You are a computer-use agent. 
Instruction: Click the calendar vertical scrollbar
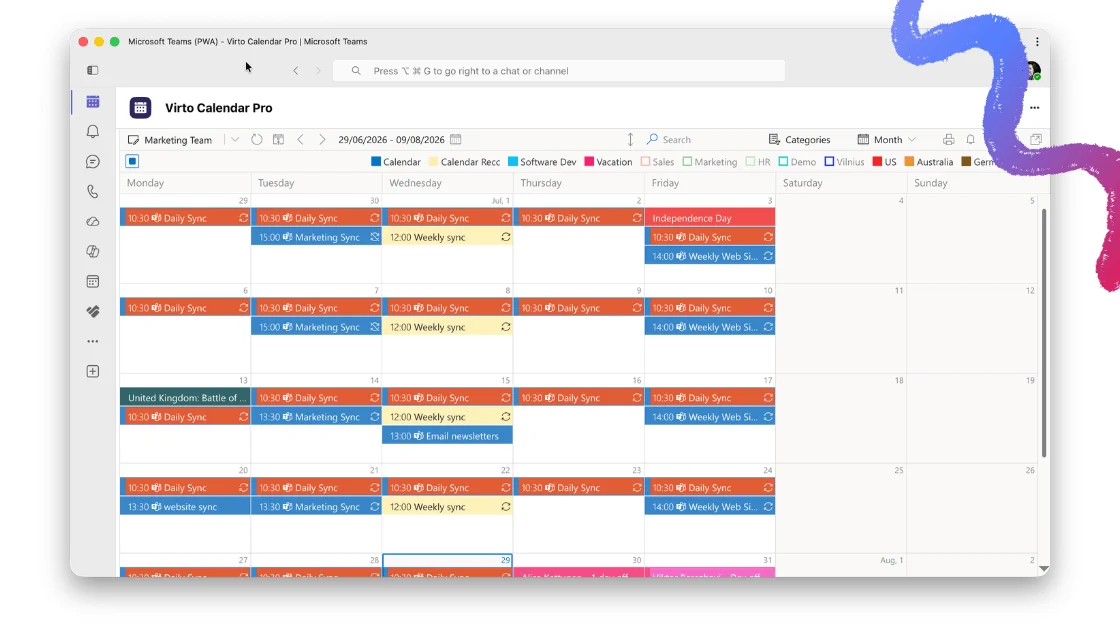[1044, 333]
